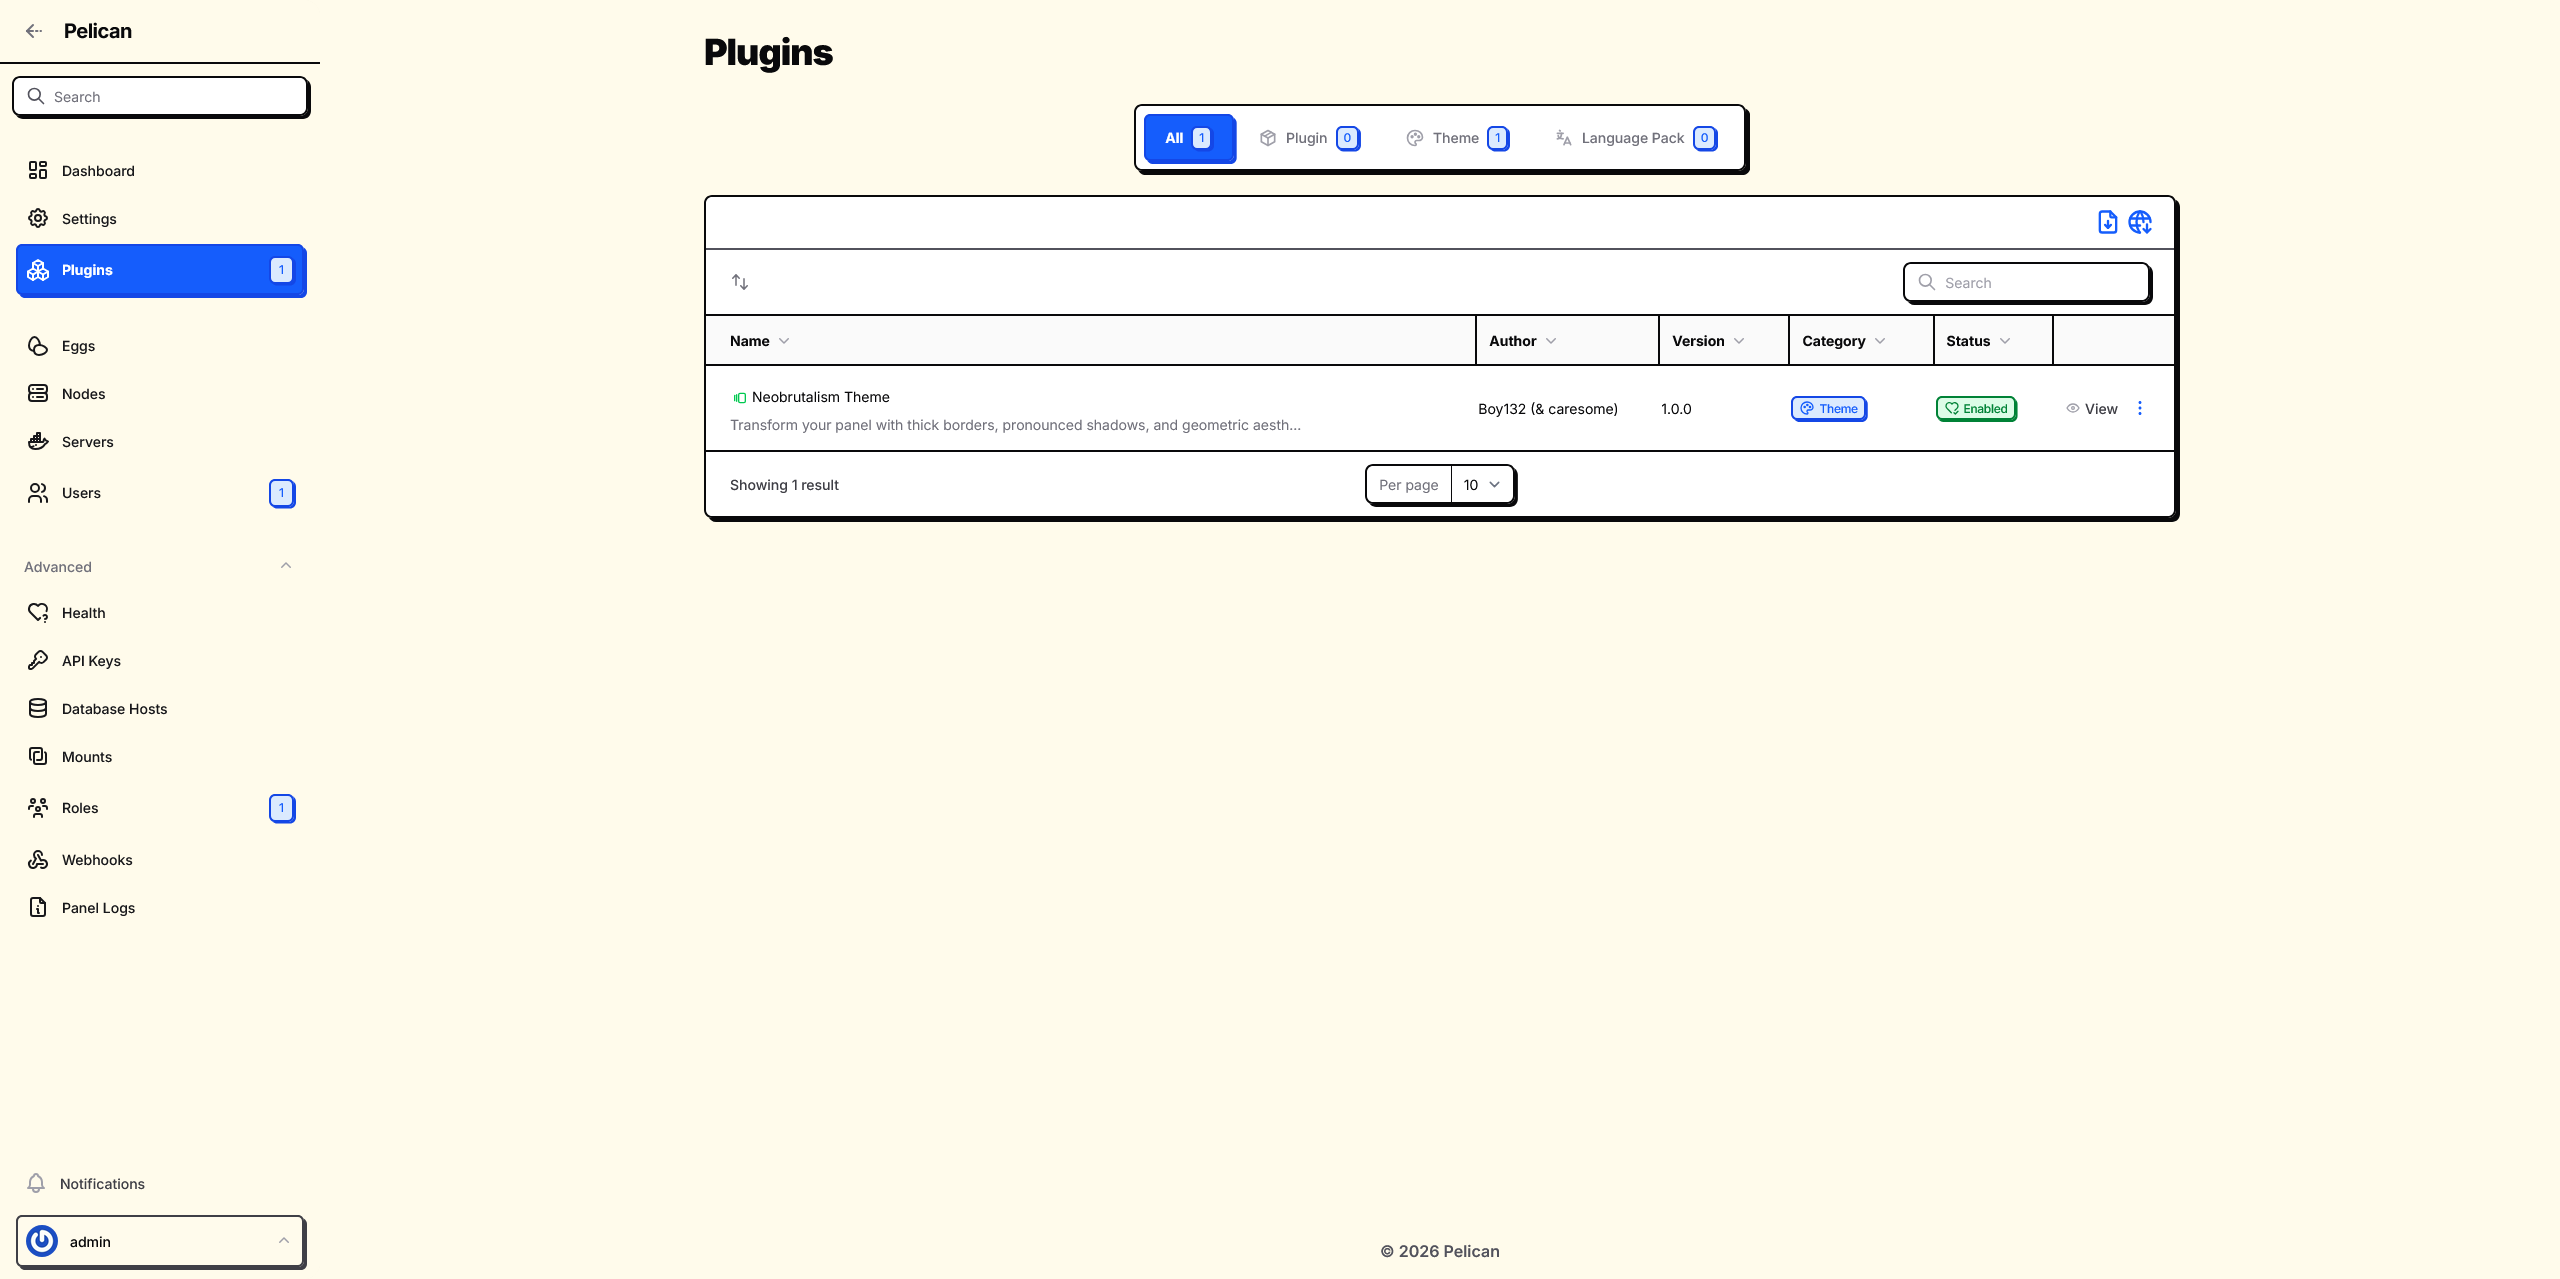Switch to the Language Pack tab
This screenshot has width=2560, height=1279.
(1636, 138)
